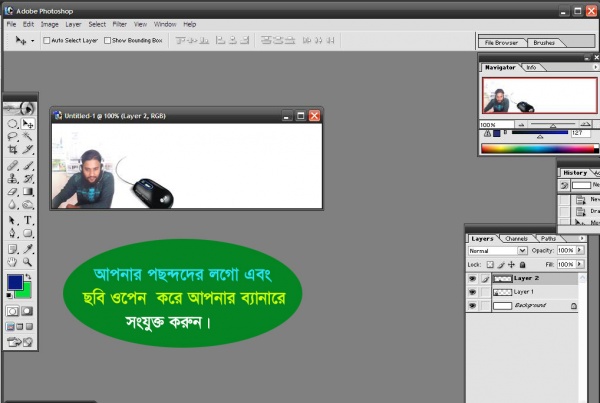The width and height of the screenshot is (600, 403).
Task: Expand the Opacity slider arrow
Action: pyautogui.click(x=582, y=251)
